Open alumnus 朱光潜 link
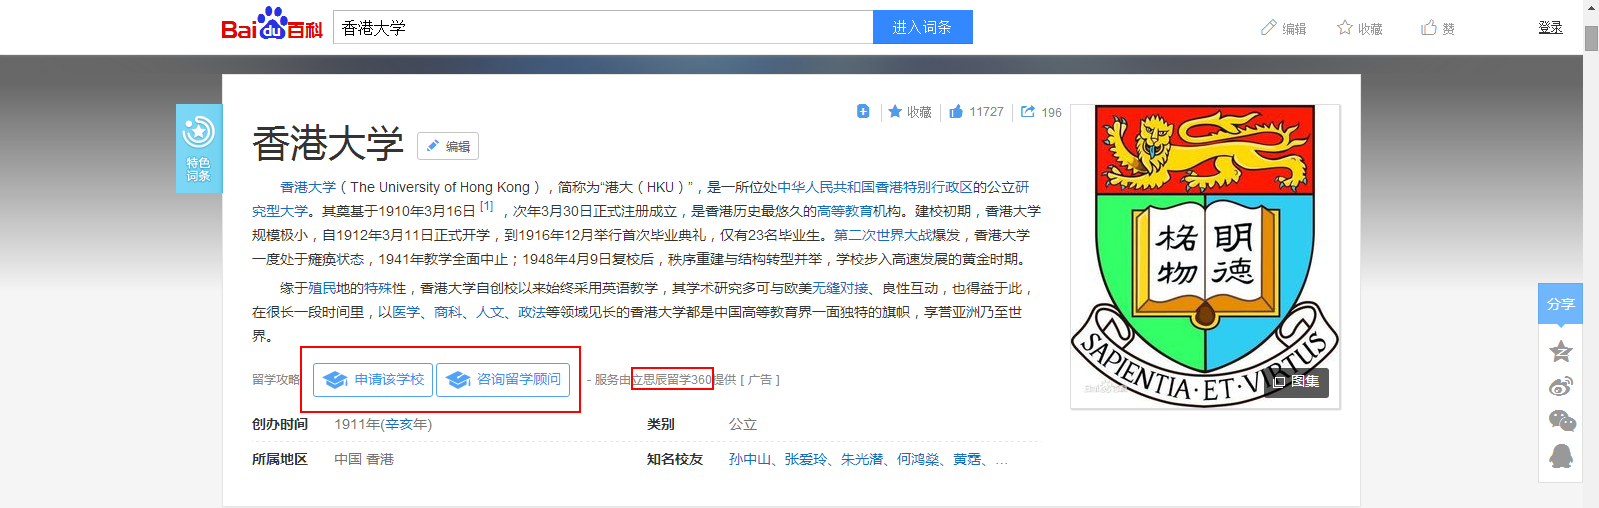Image resolution: width=1599 pixels, height=508 pixels. (862, 459)
